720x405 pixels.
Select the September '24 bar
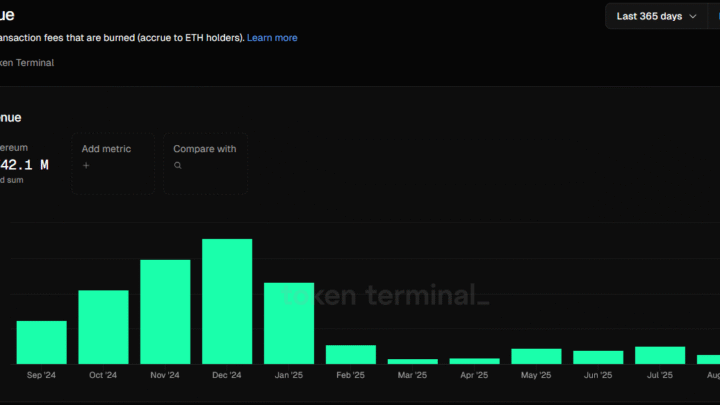pyautogui.click(x=42, y=342)
